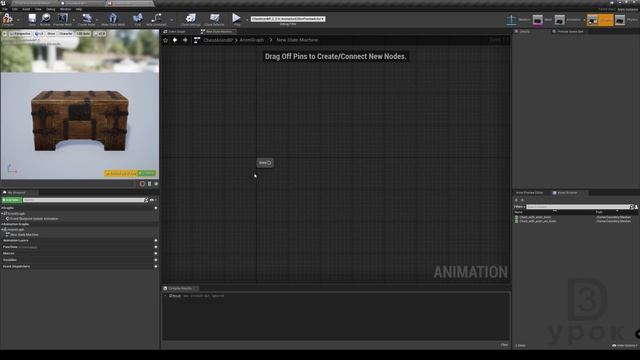The width and height of the screenshot is (640, 360).
Task: Click the pause button below the viewport
Action: coord(149,184)
